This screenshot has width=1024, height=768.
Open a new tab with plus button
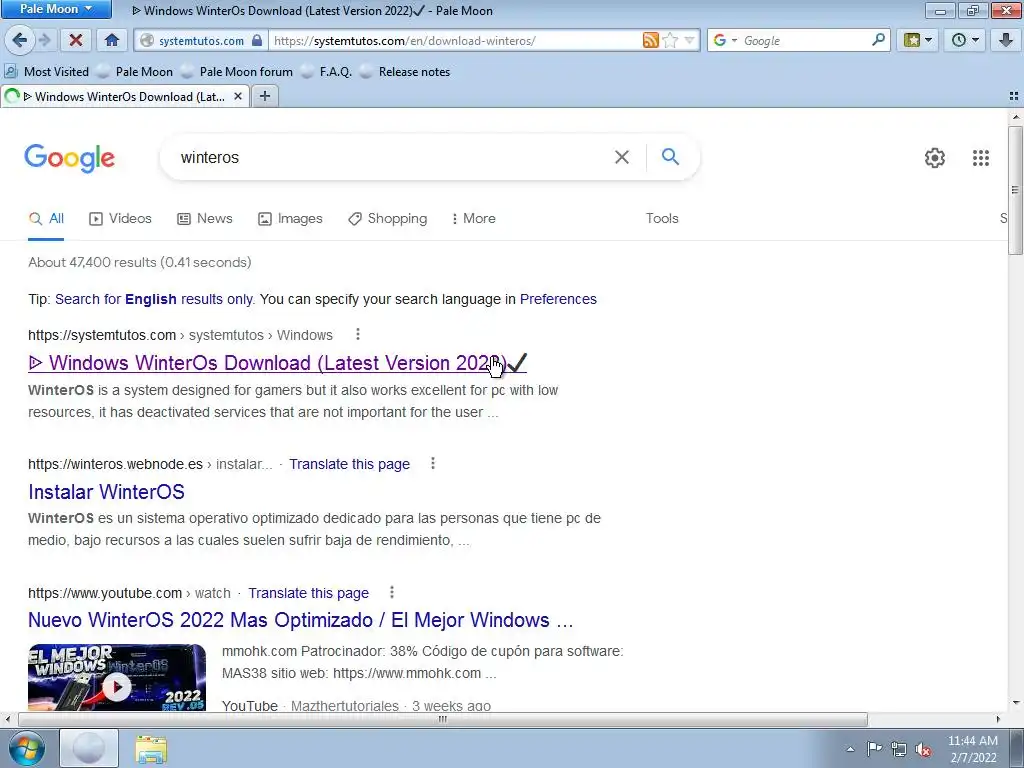coord(264,97)
